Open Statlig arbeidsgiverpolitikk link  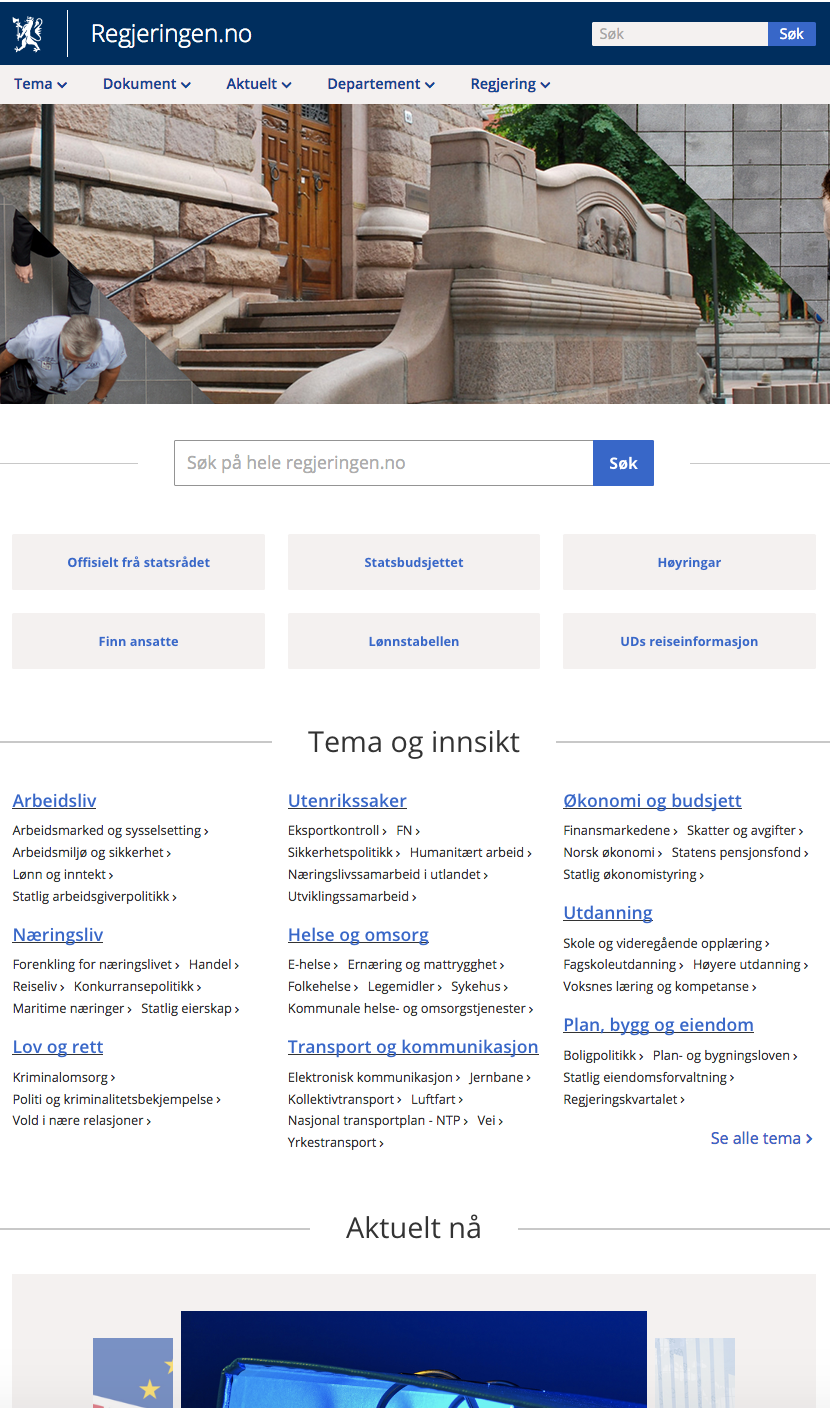click(x=94, y=897)
